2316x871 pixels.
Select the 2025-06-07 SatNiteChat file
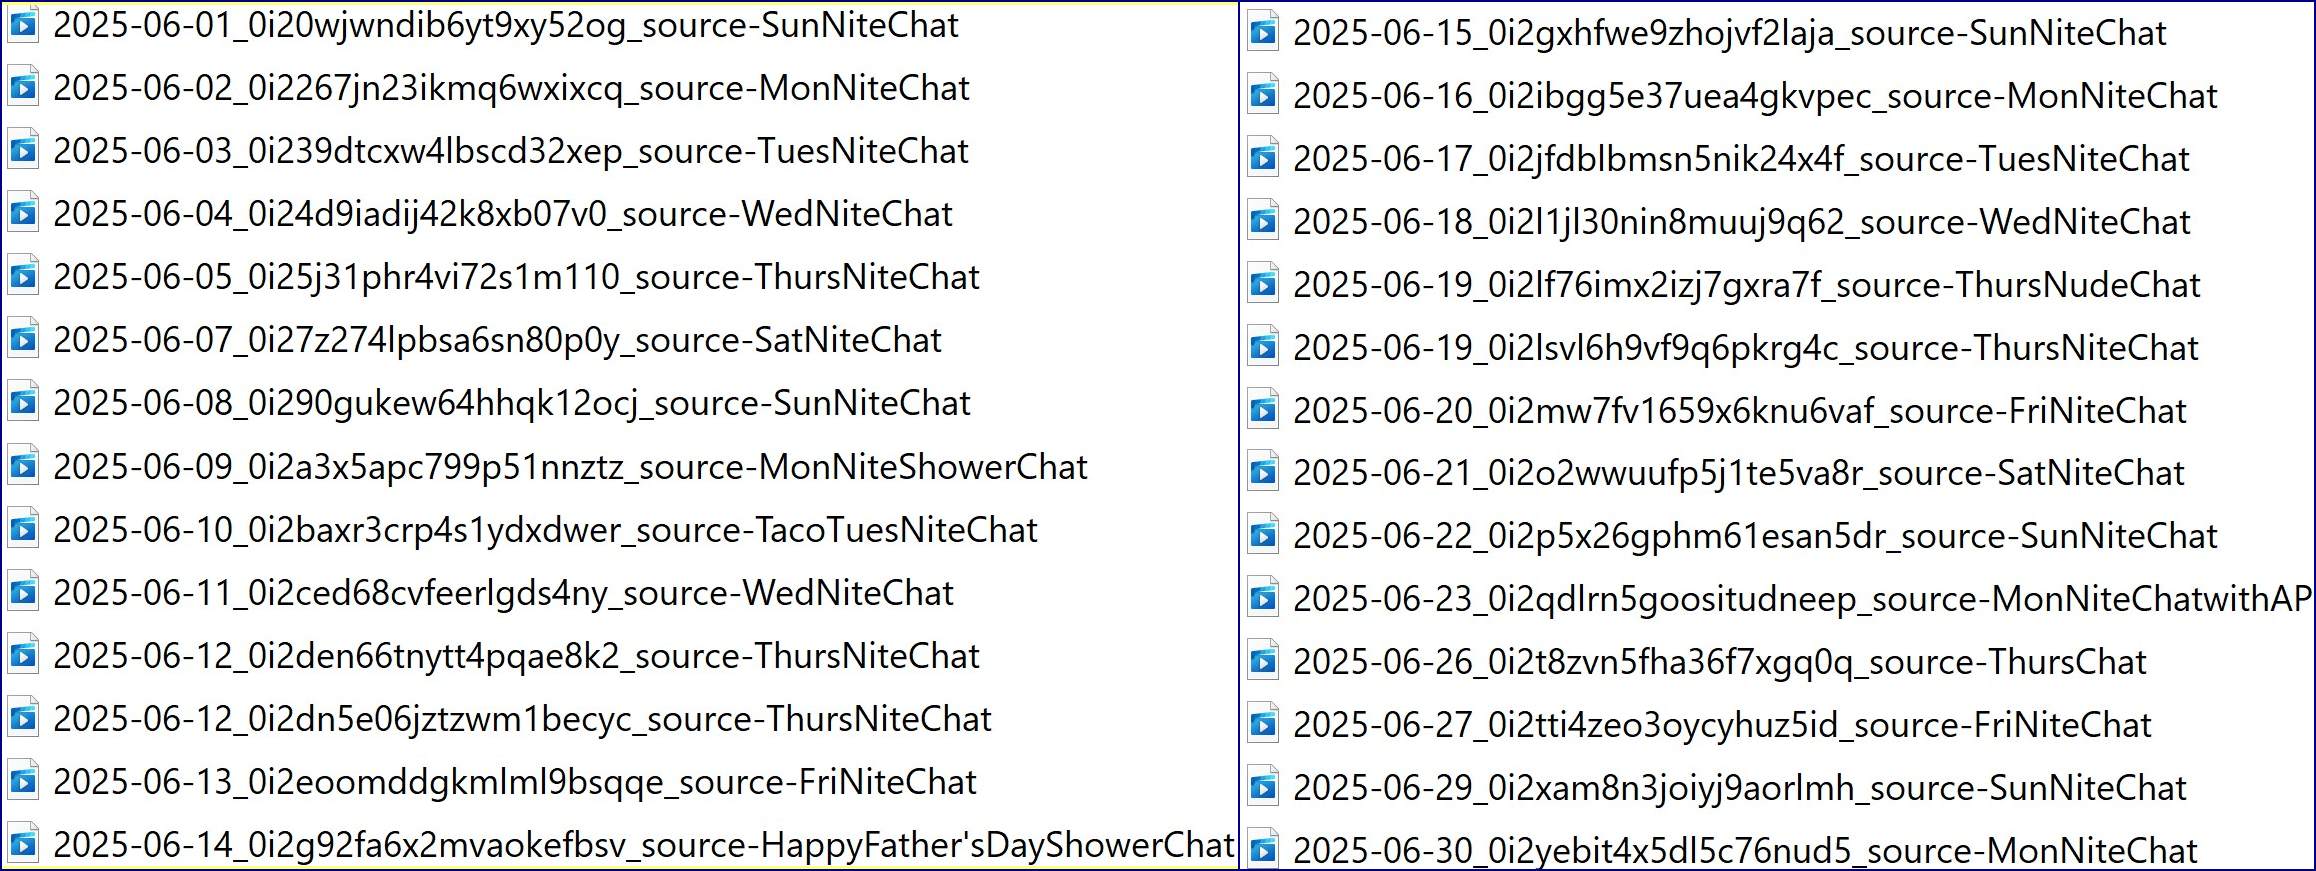click(497, 340)
